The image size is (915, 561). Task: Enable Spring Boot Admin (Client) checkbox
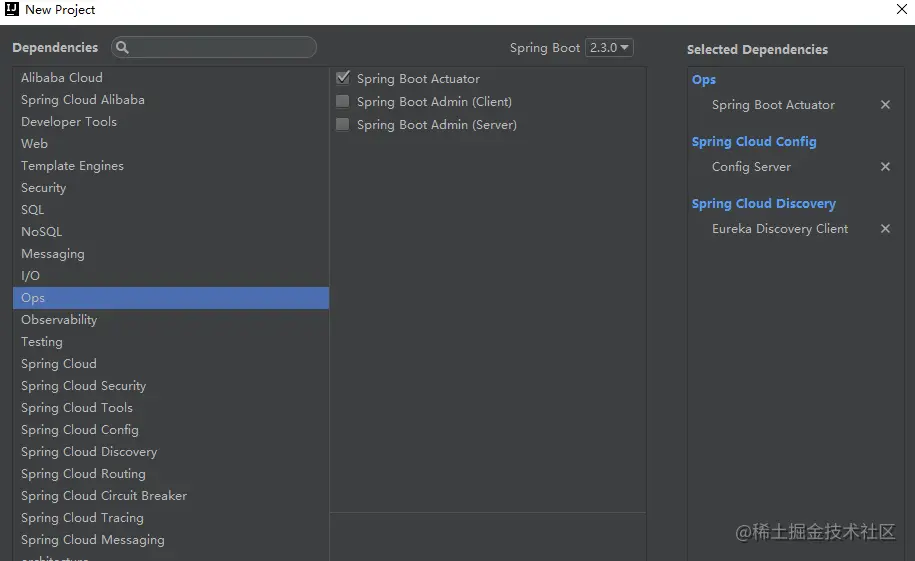[343, 101]
